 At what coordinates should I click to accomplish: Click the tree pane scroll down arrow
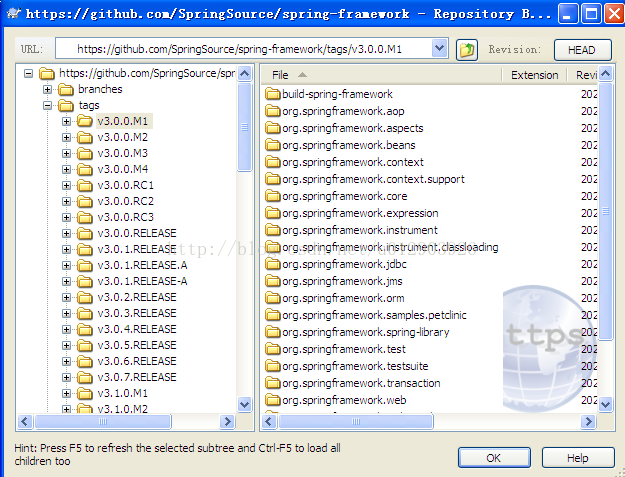(x=244, y=404)
